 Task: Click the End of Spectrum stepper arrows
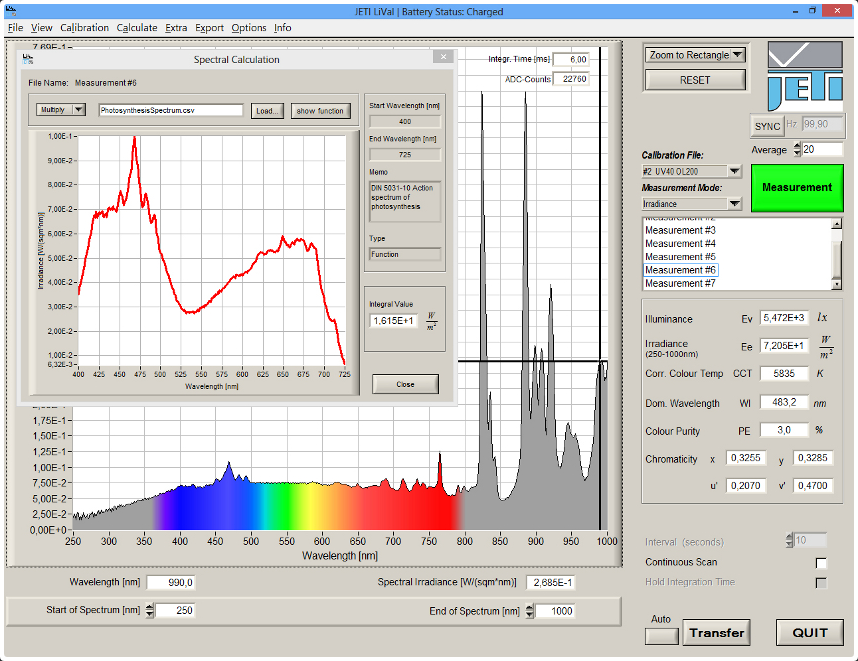pyautogui.click(x=528, y=611)
